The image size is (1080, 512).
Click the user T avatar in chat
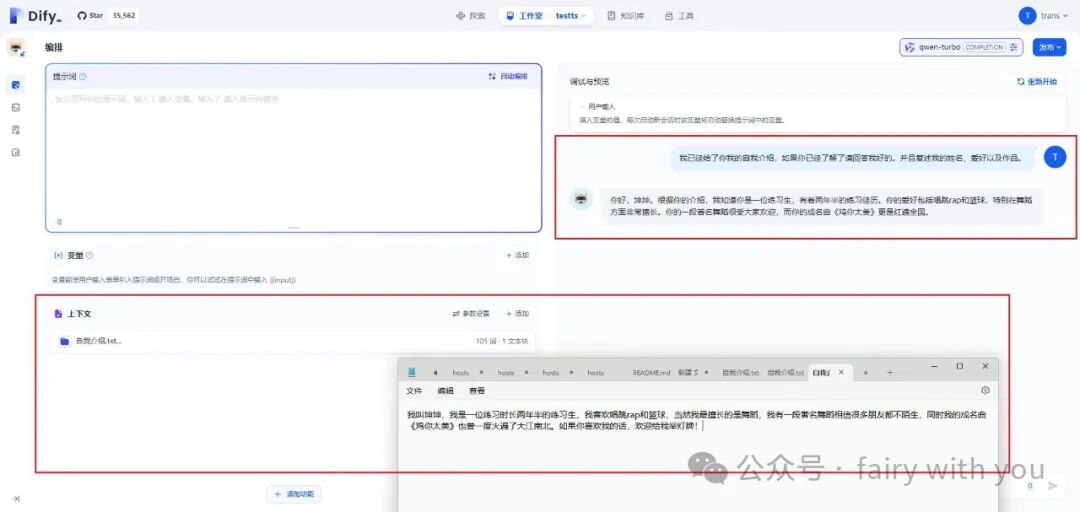1055,157
